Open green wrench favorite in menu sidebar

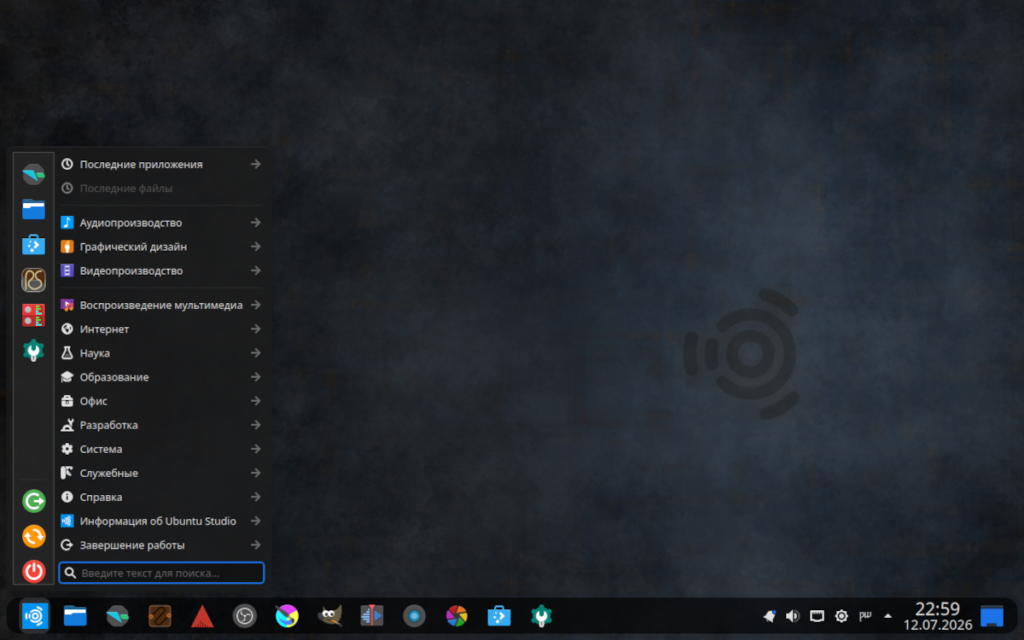click(33, 351)
